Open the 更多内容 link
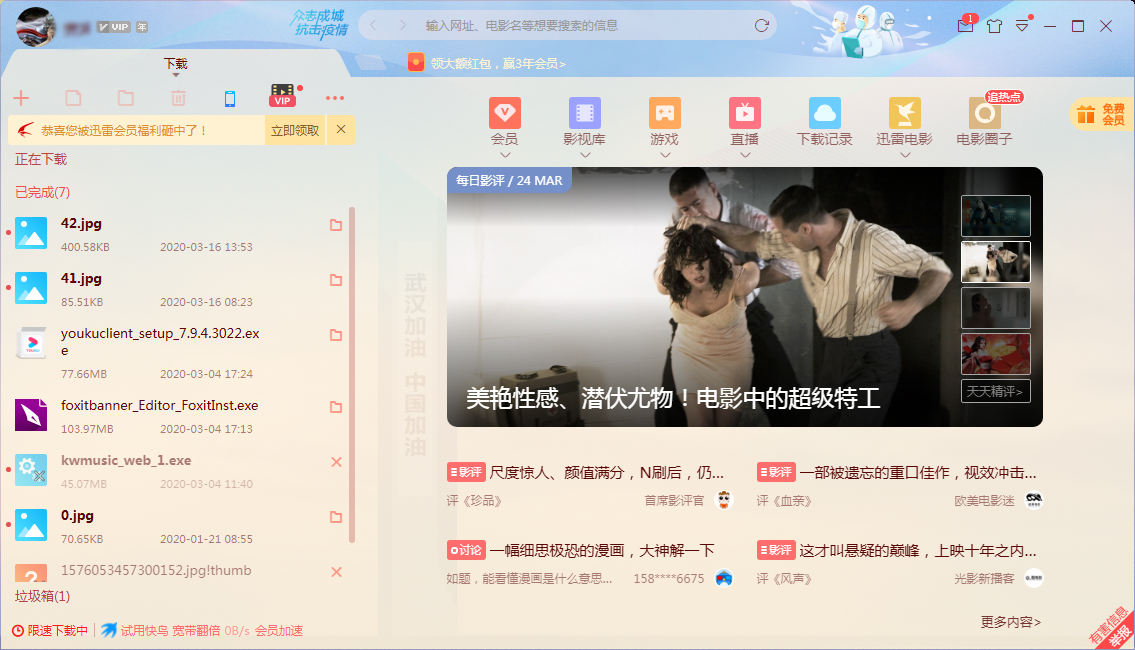This screenshot has height=650, width=1135. click(1007, 619)
